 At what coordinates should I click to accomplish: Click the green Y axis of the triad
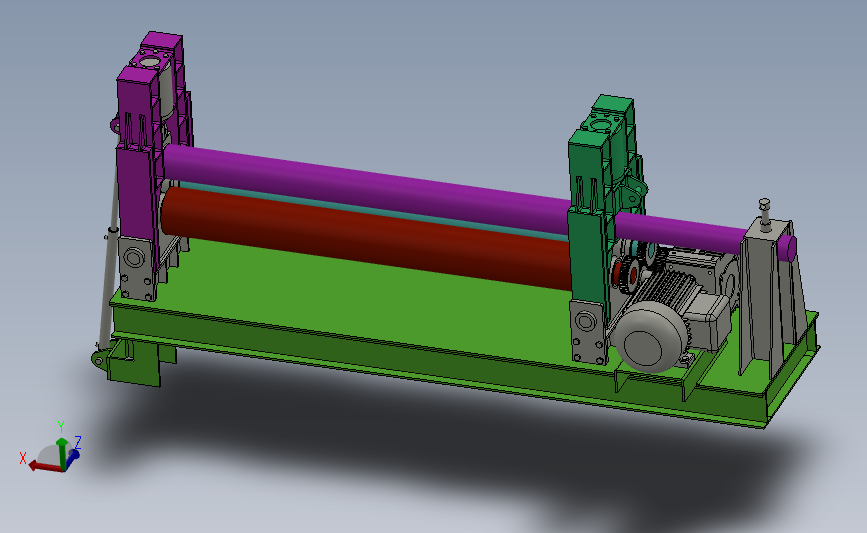coord(62,453)
